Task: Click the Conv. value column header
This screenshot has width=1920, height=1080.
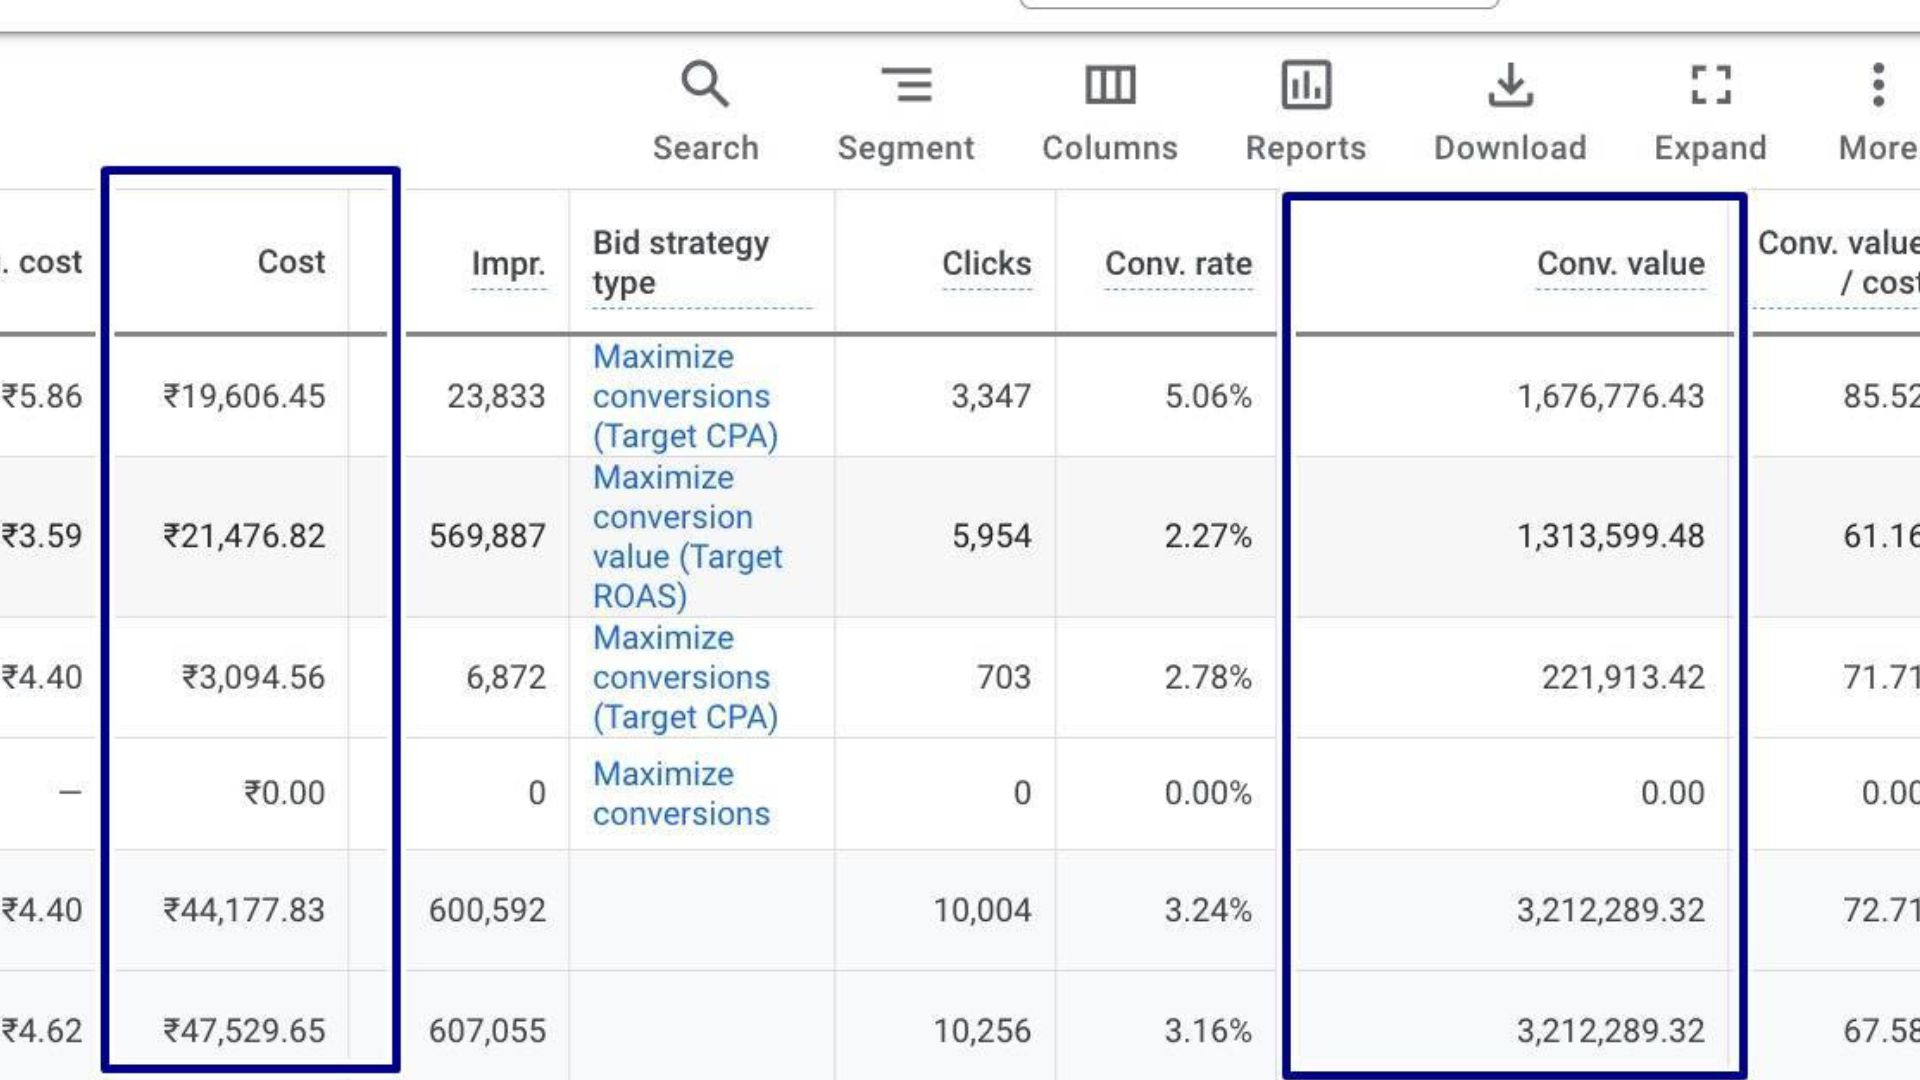Action: tap(1620, 264)
